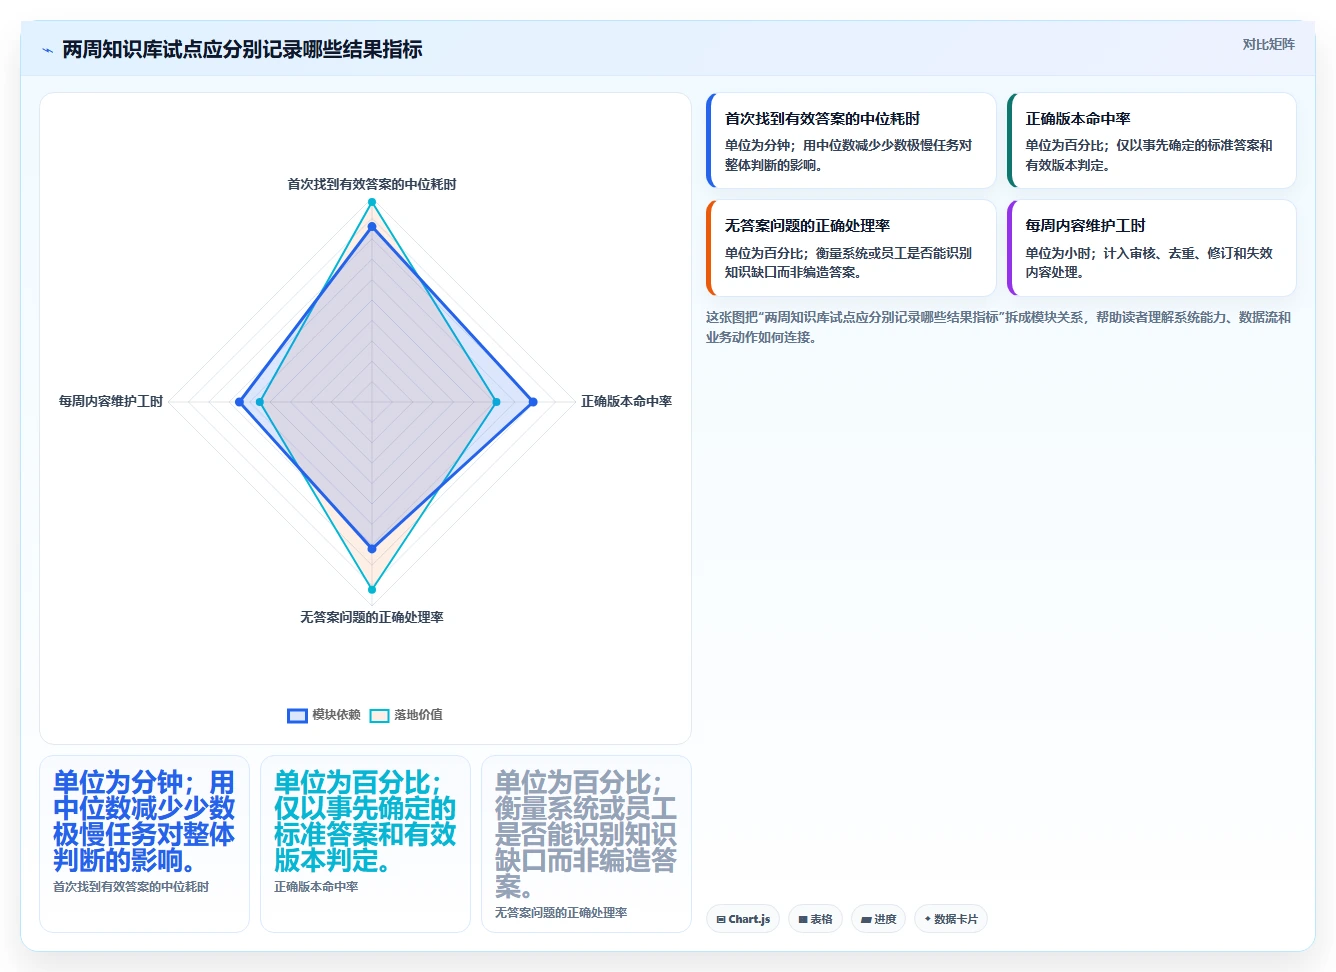This screenshot has height=972, width=1336.
Task: Click blue data point at radar right
Action: click(x=533, y=402)
